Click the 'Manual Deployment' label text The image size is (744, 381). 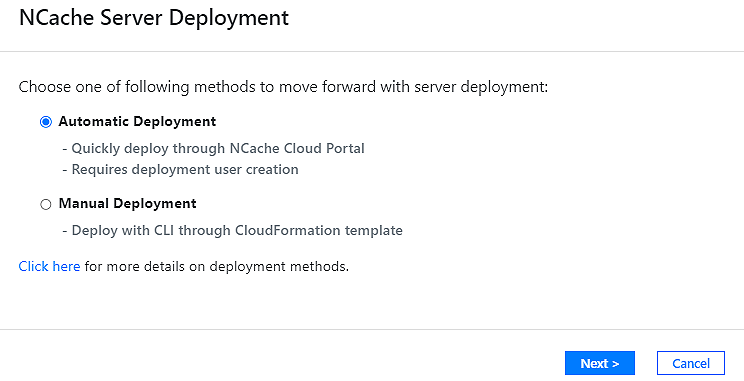click(x=127, y=204)
